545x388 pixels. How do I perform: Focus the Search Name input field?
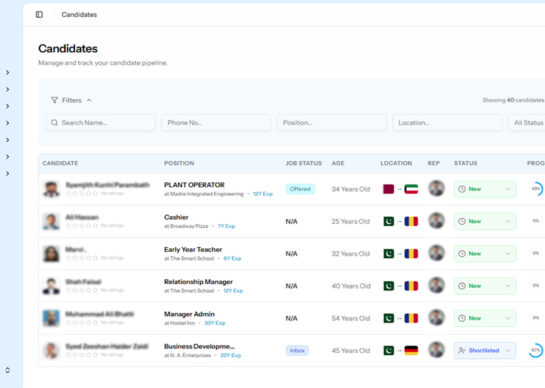click(100, 122)
